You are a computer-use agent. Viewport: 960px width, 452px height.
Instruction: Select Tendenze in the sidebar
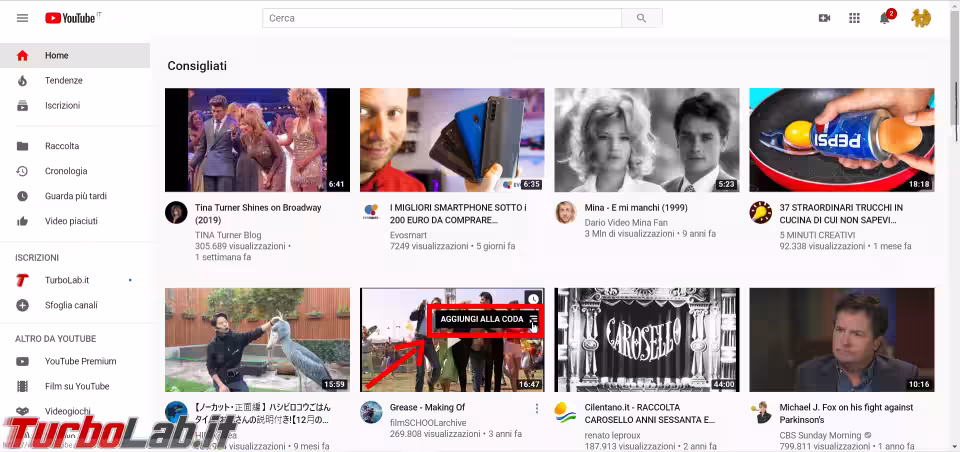(x=75, y=81)
